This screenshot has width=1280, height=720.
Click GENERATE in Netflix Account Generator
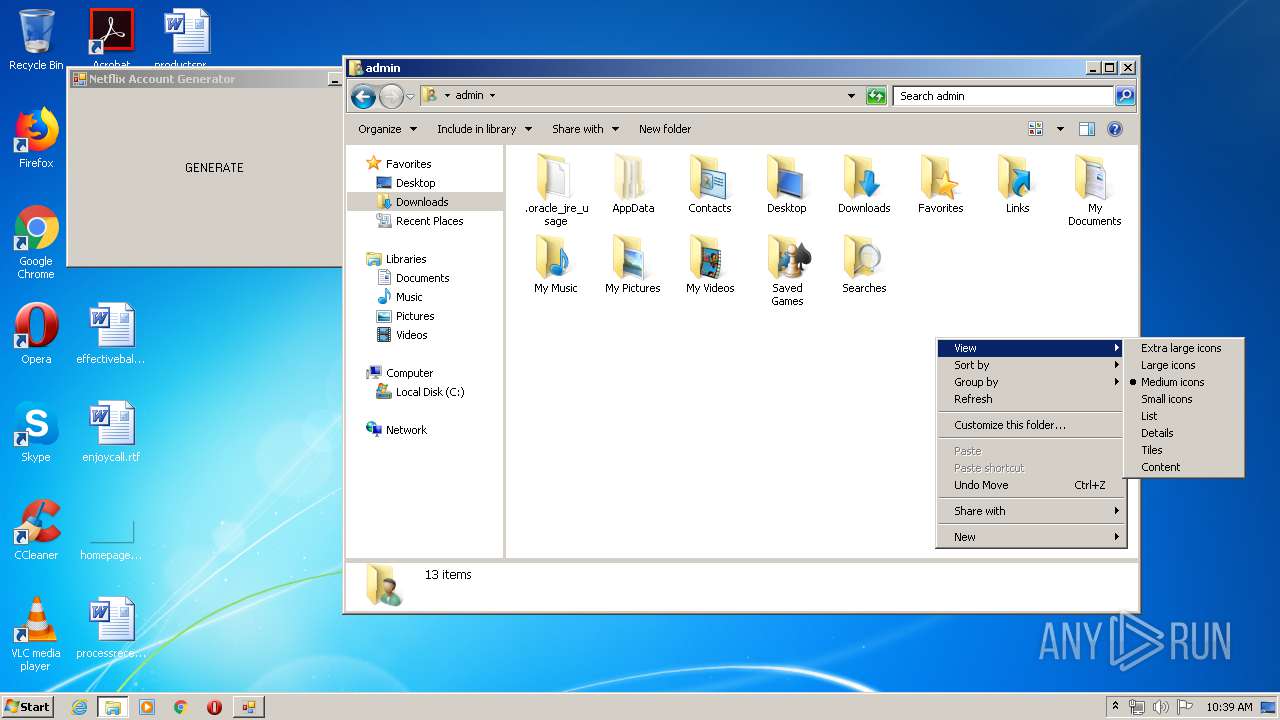[214, 168]
